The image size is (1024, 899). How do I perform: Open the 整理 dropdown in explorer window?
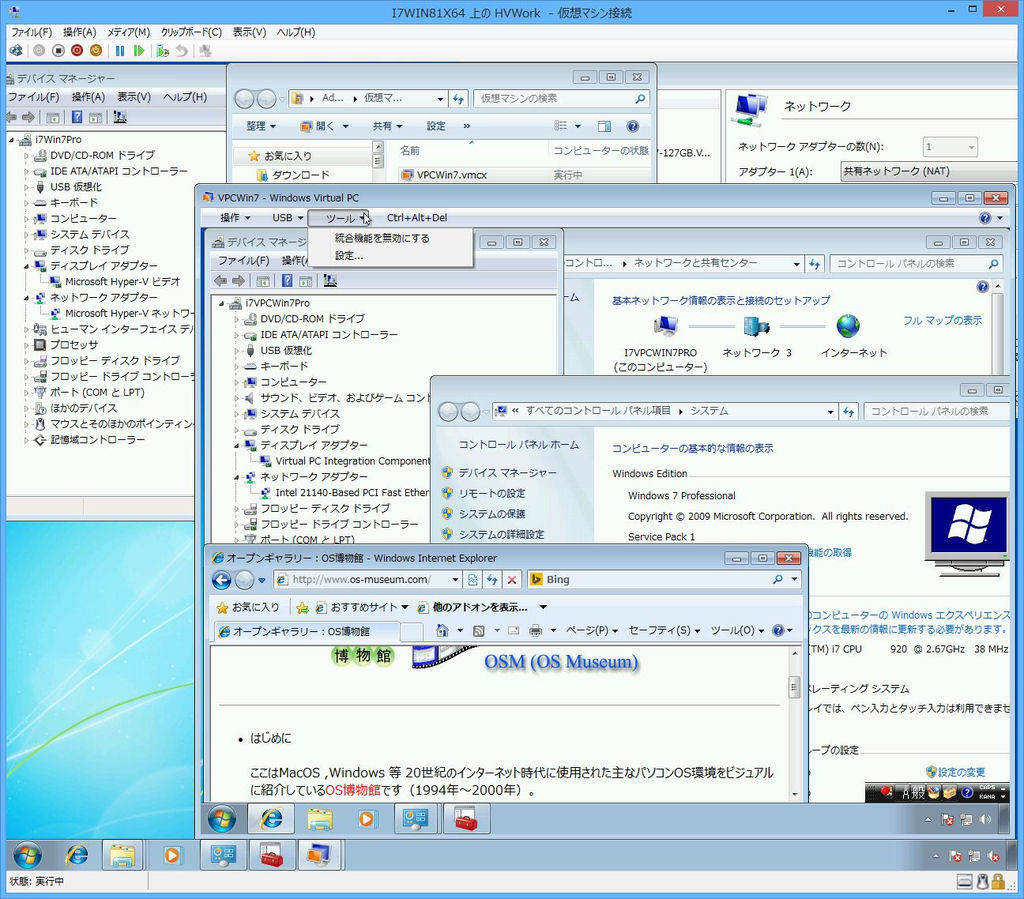[261, 126]
